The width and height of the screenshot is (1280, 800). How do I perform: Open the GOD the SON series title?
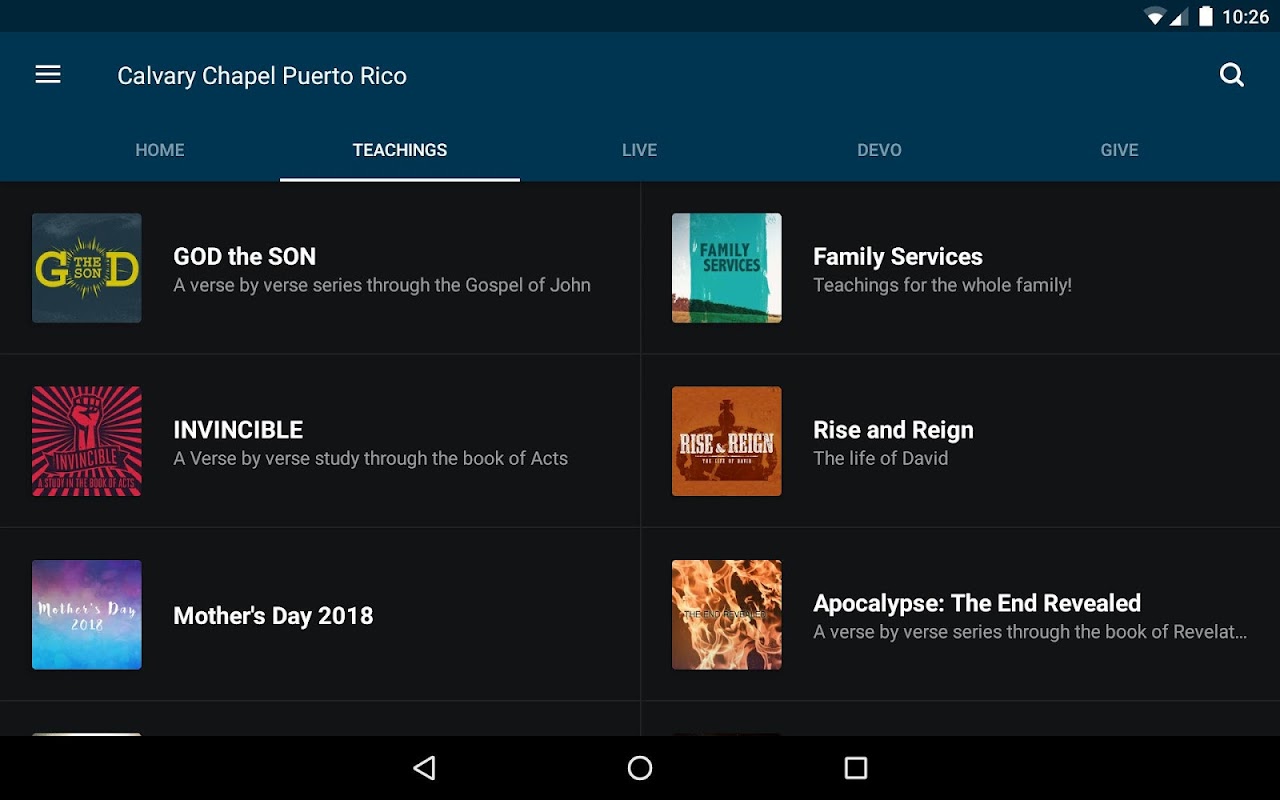(x=245, y=257)
